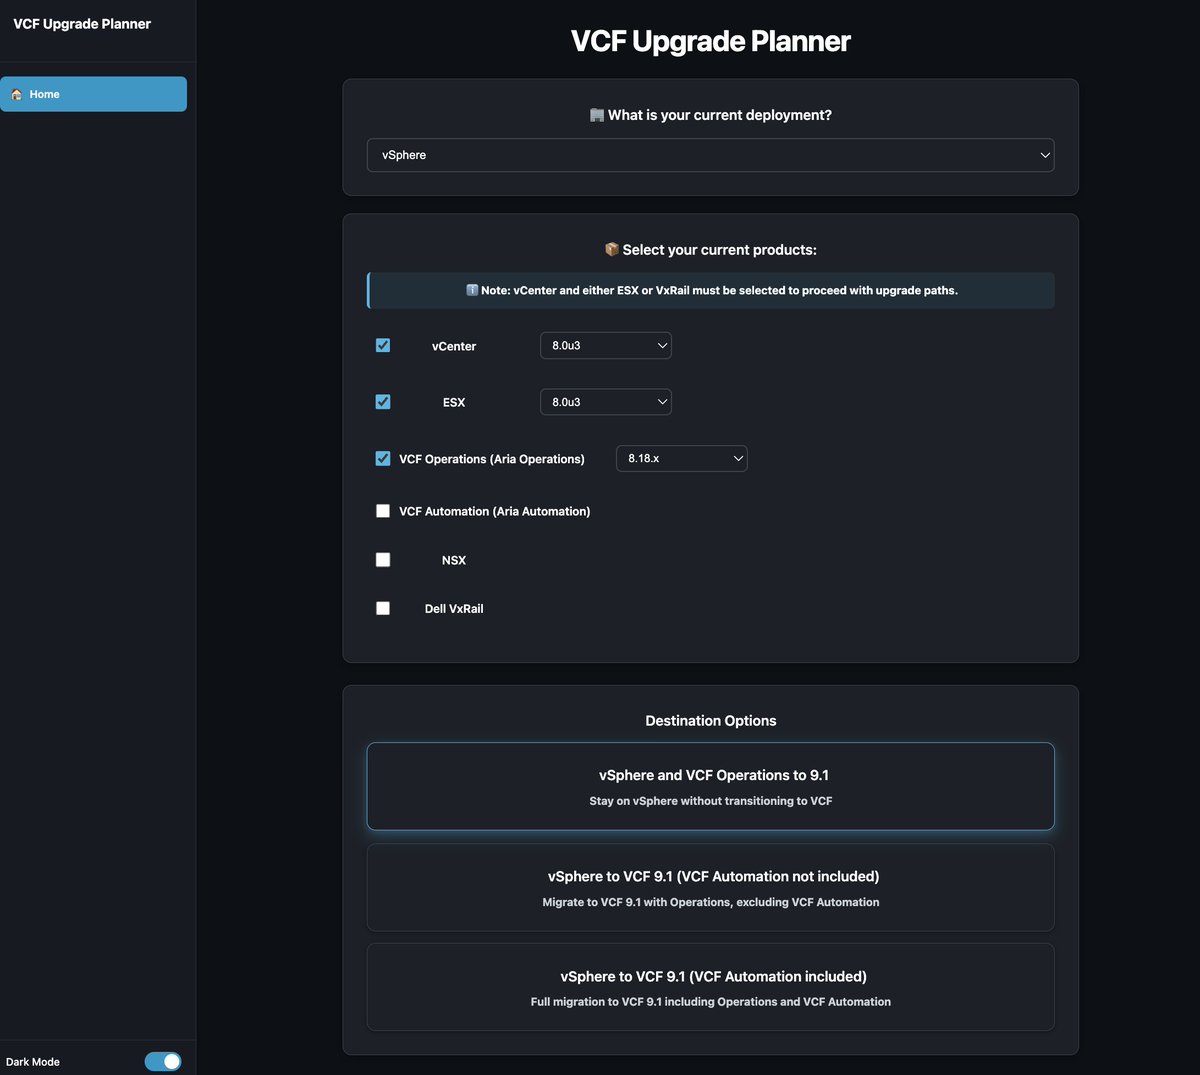Check the Dell VxRail checkbox
1200x1075 pixels.
pos(383,608)
